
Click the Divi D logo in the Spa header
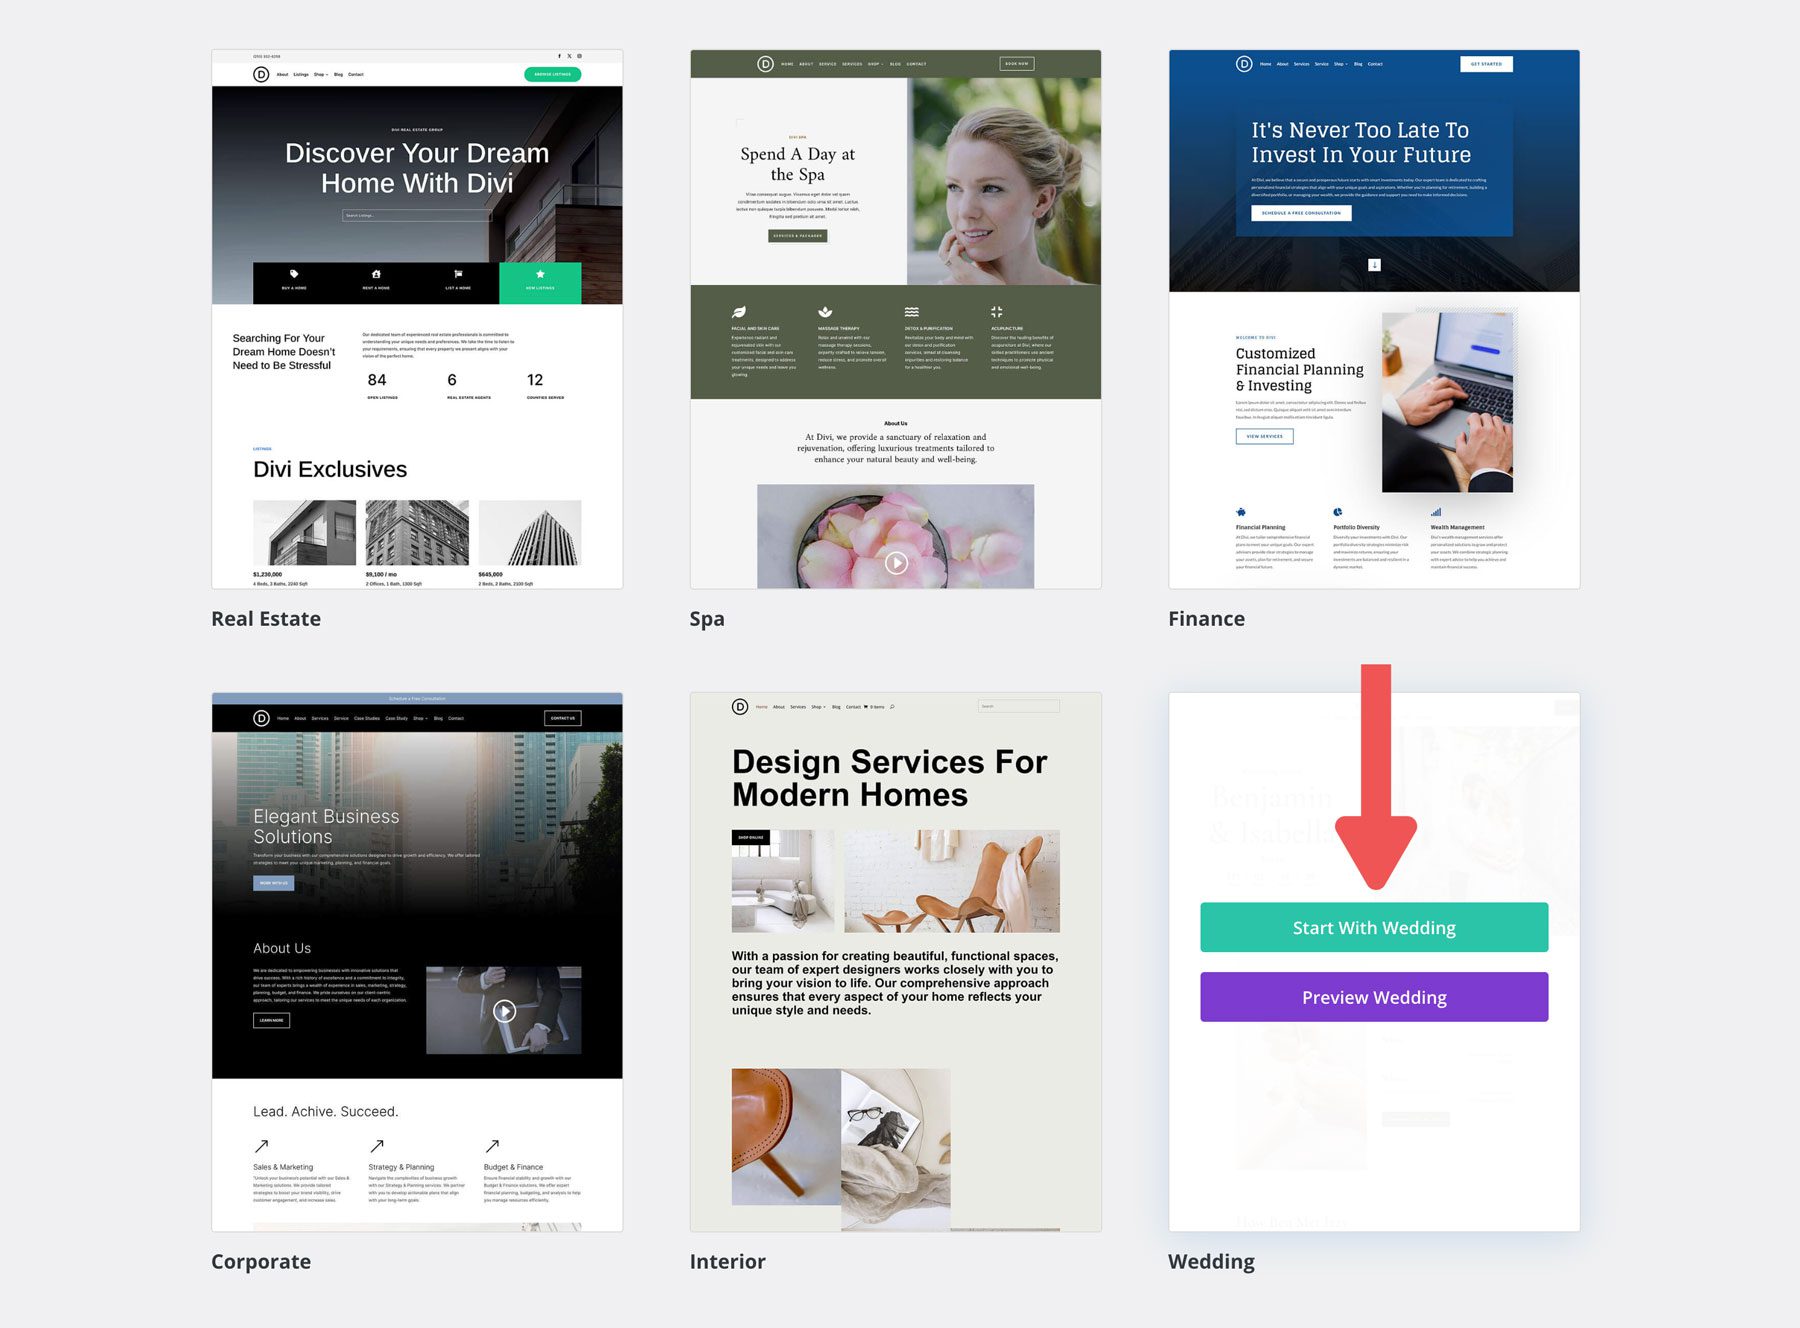(x=765, y=64)
